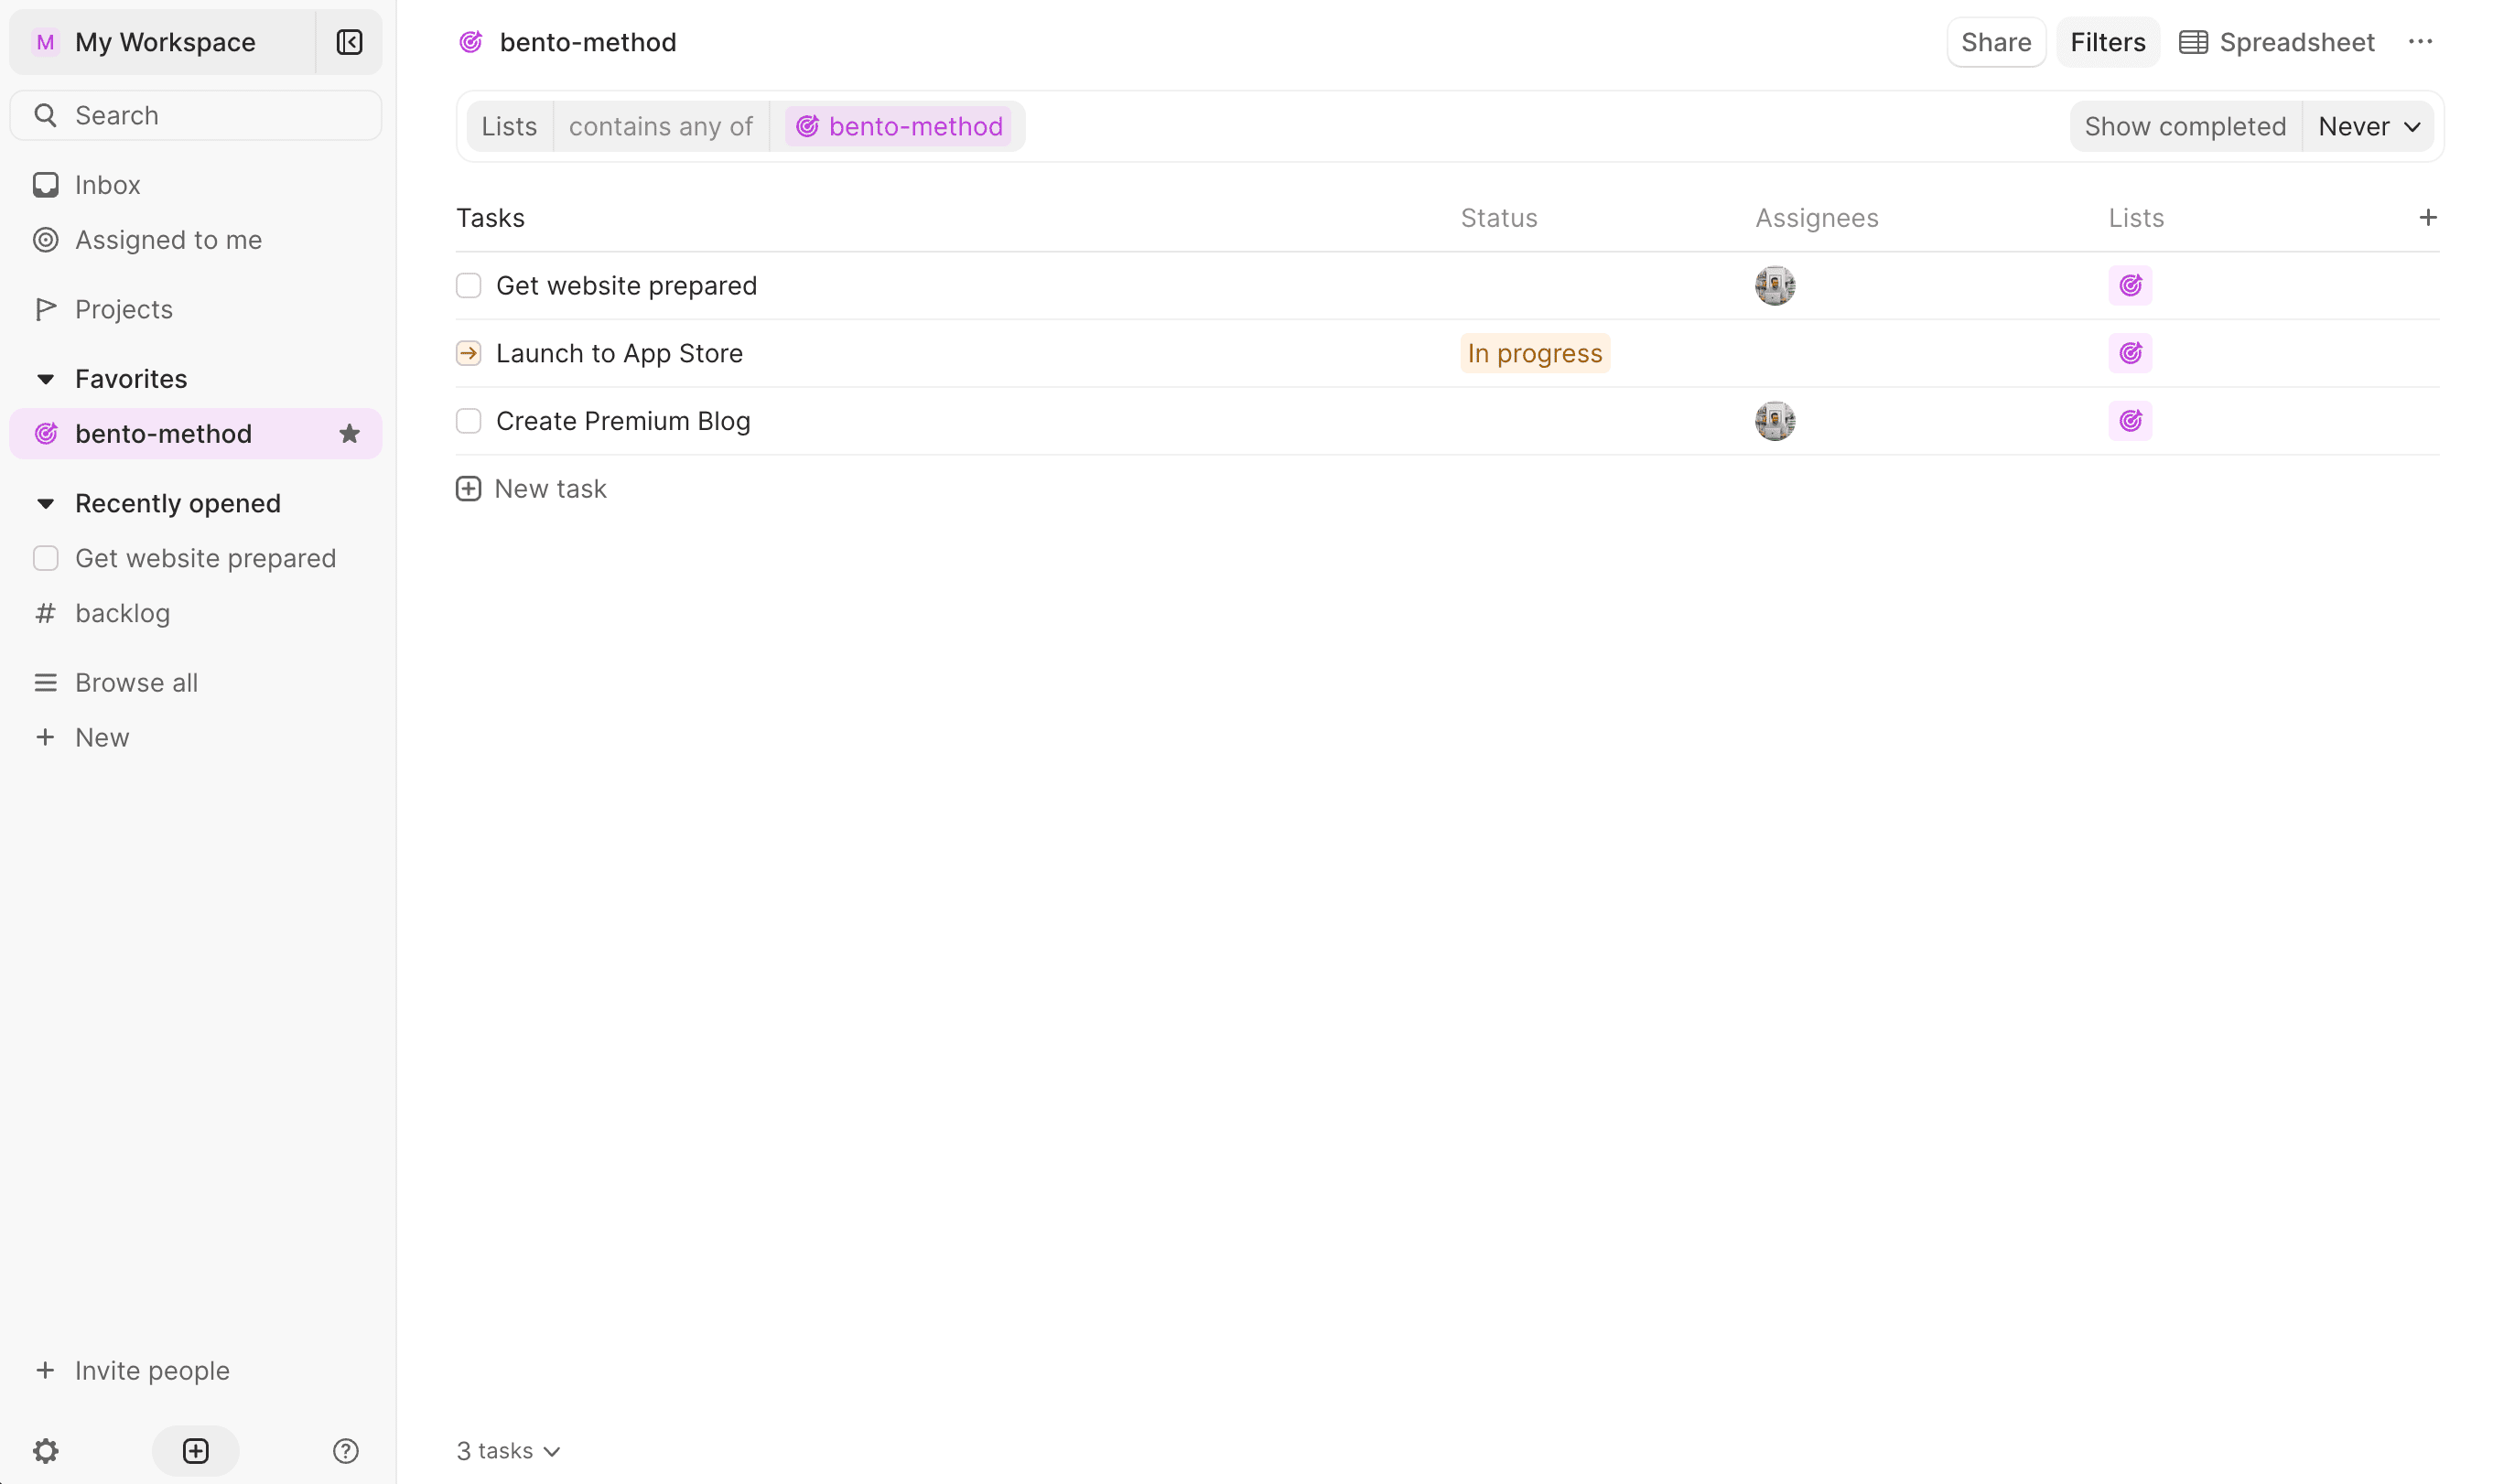Collapse the Favorites section
The height and width of the screenshot is (1484, 2493).
pos(46,379)
